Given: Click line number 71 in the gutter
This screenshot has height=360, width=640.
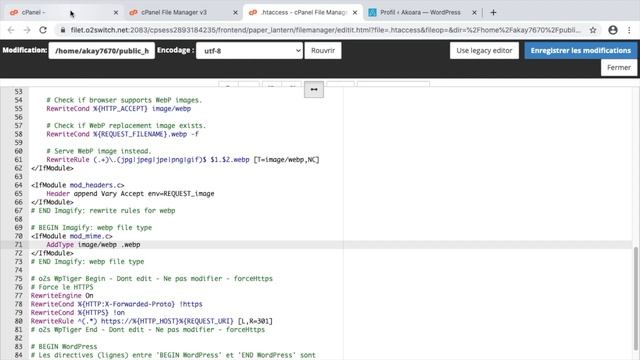Looking at the screenshot, I should [x=18, y=245].
